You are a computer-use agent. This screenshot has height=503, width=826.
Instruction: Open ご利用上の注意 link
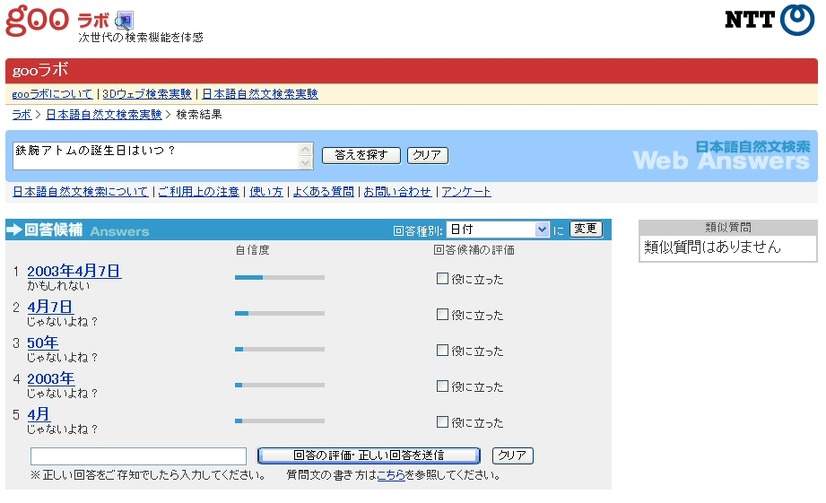pos(199,192)
